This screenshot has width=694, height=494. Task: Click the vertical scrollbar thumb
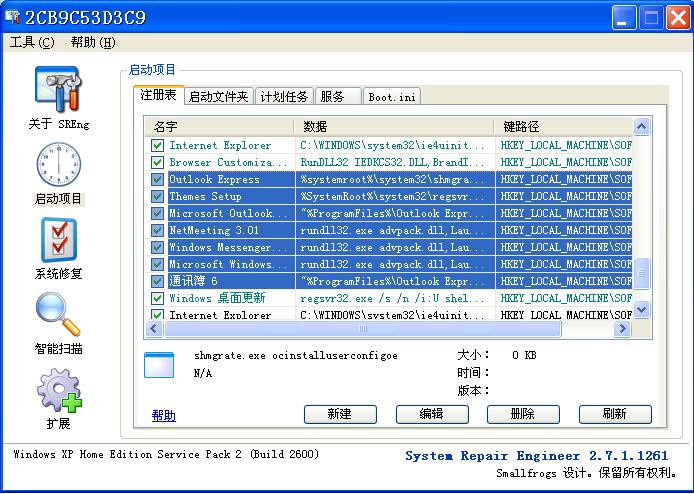[642, 273]
